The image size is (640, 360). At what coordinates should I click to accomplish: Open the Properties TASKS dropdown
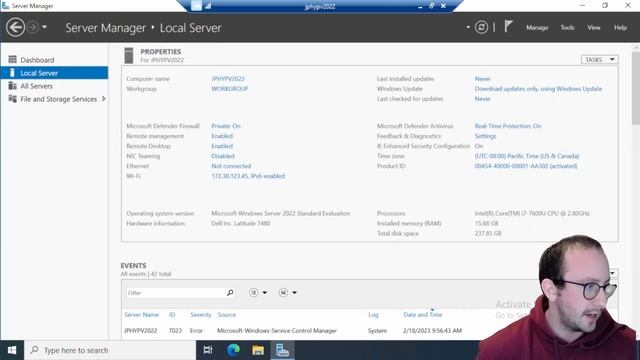[x=599, y=60]
